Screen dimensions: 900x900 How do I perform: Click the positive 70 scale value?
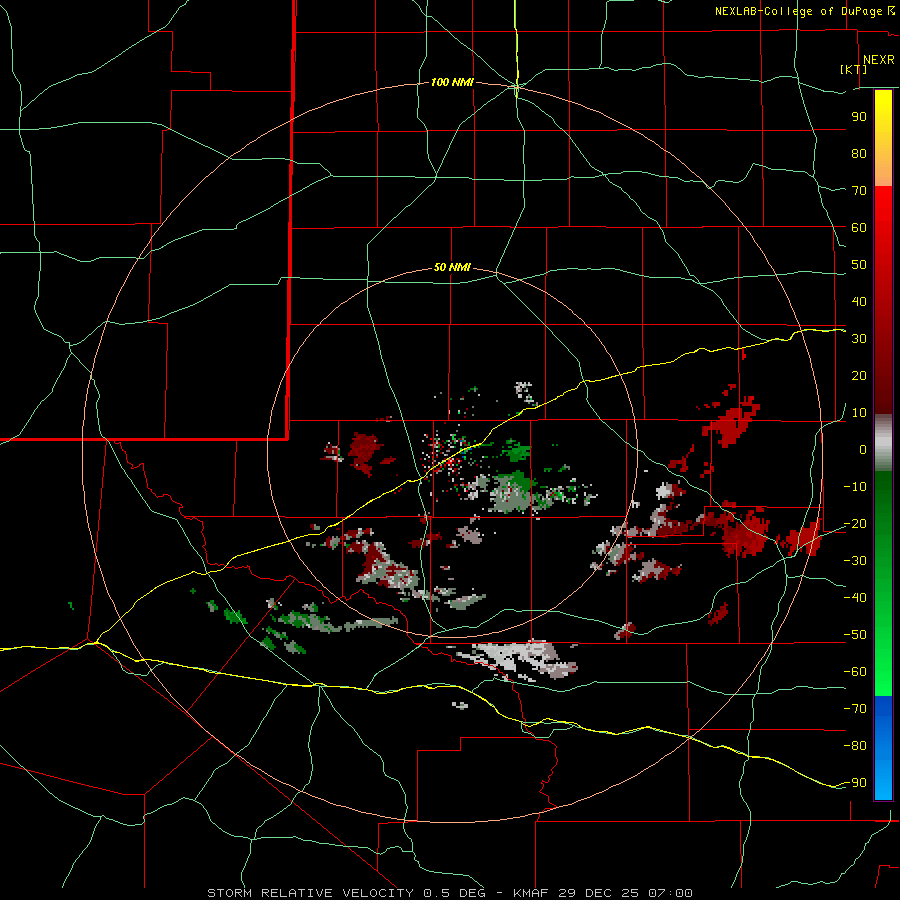[859, 191]
